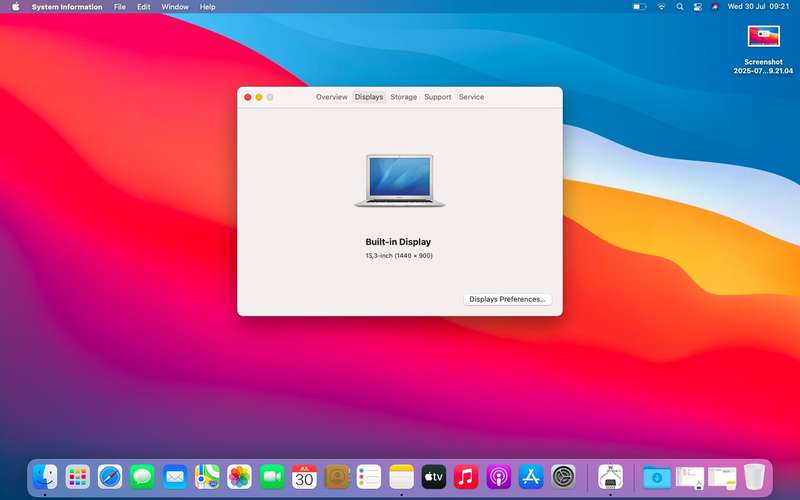
Task: Click the Built-in Display label
Action: (398, 242)
